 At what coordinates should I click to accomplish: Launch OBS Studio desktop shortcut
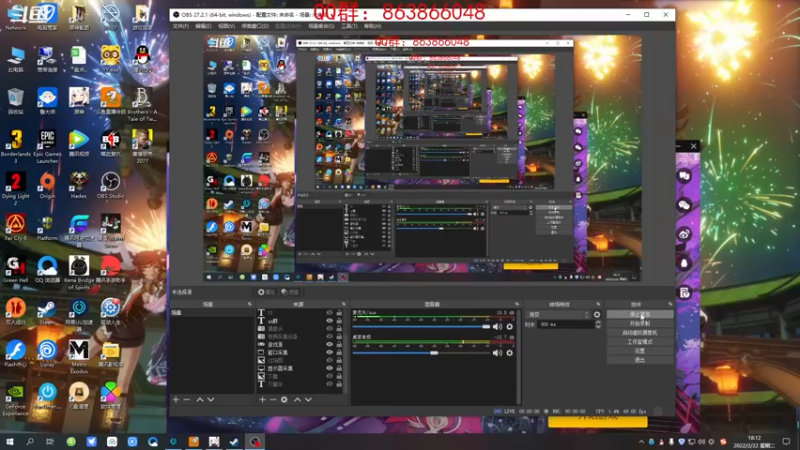[110, 185]
